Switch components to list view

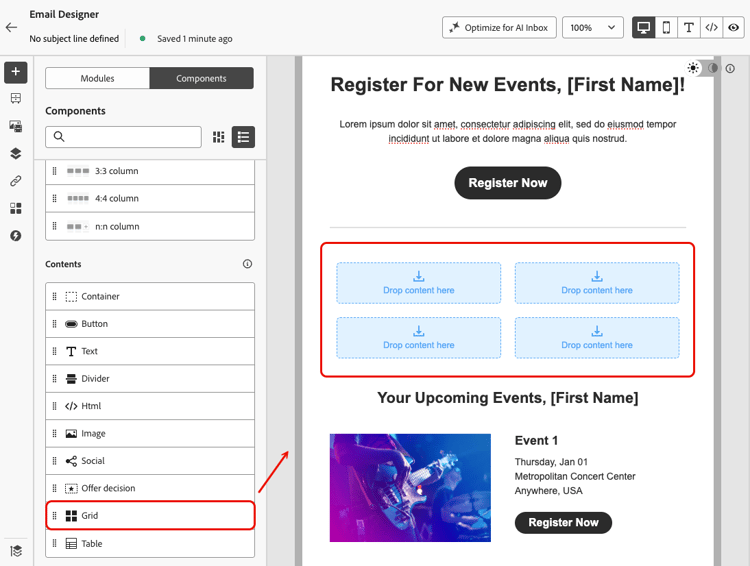pos(243,137)
